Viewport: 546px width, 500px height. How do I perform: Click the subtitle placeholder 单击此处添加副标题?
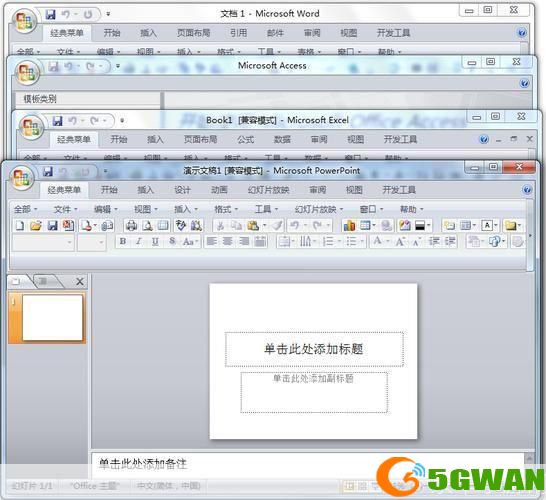coord(314,392)
